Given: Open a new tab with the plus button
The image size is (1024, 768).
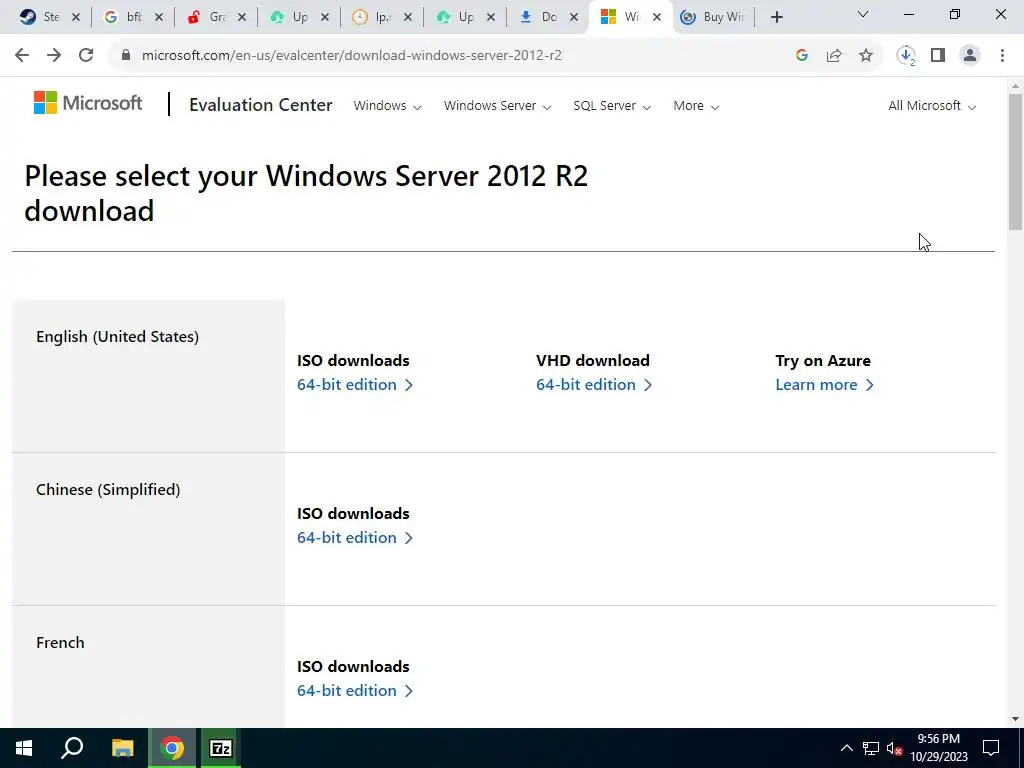Looking at the screenshot, I should pos(776,18).
